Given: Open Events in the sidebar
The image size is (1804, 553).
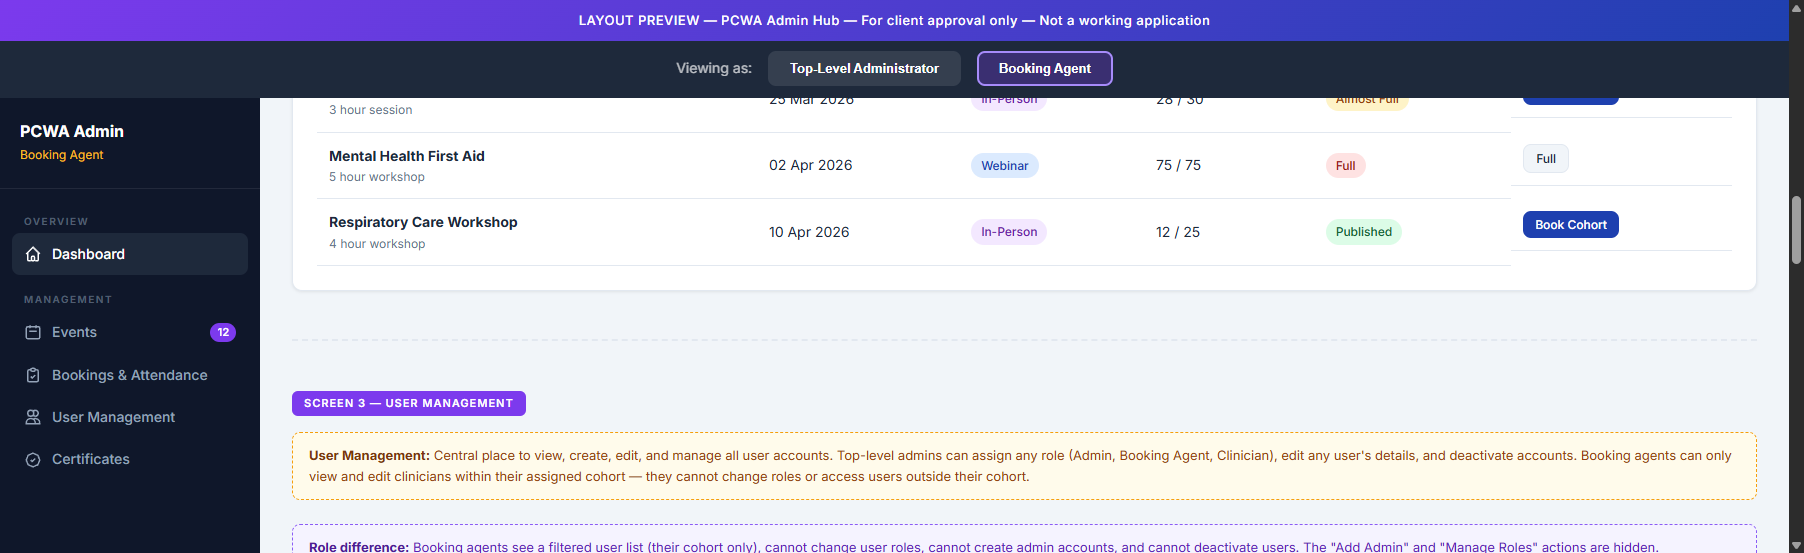Looking at the screenshot, I should [130, 332].
